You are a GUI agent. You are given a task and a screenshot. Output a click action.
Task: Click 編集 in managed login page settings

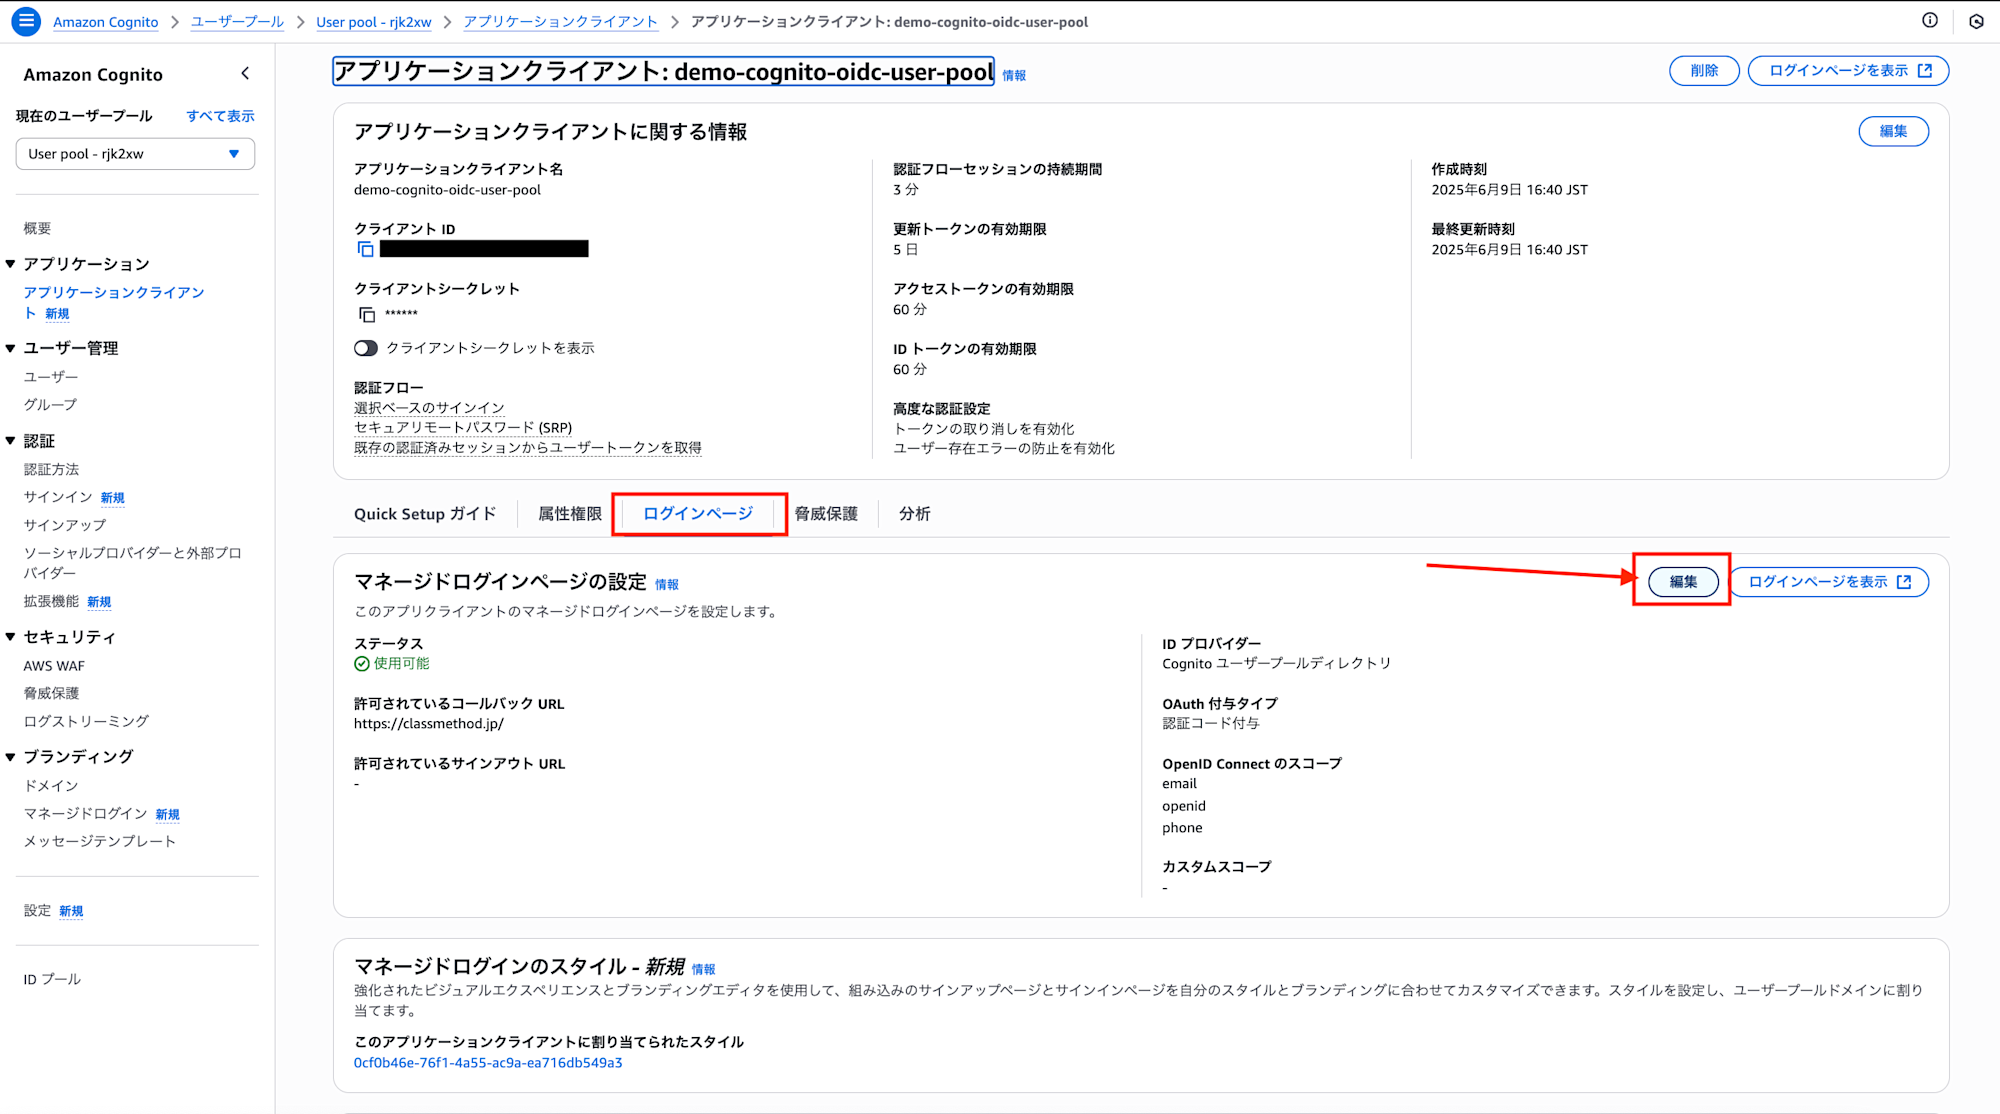point(1683,582)
